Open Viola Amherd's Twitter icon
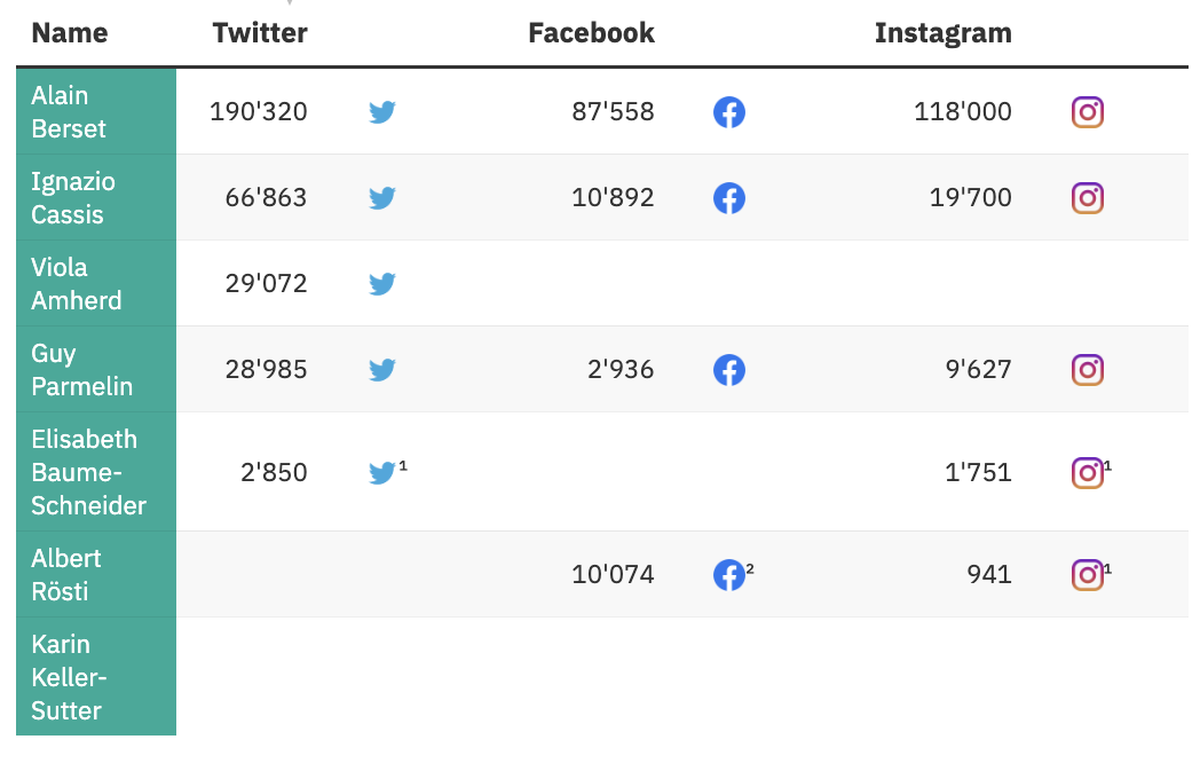Image resolution: width=1200 pixels, height=763 pixels. coord(382,284)
